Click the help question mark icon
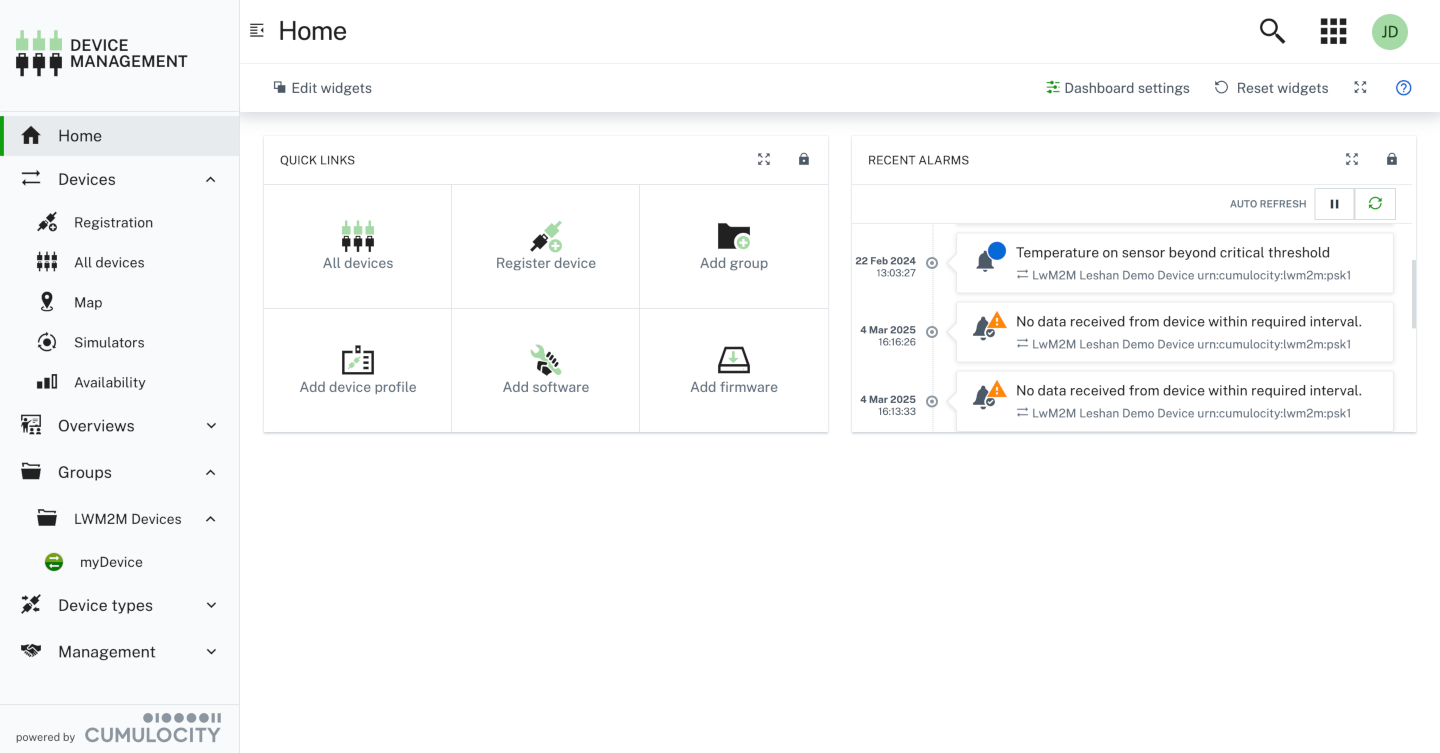1440x753 pixels. [x=1403, y=87]
